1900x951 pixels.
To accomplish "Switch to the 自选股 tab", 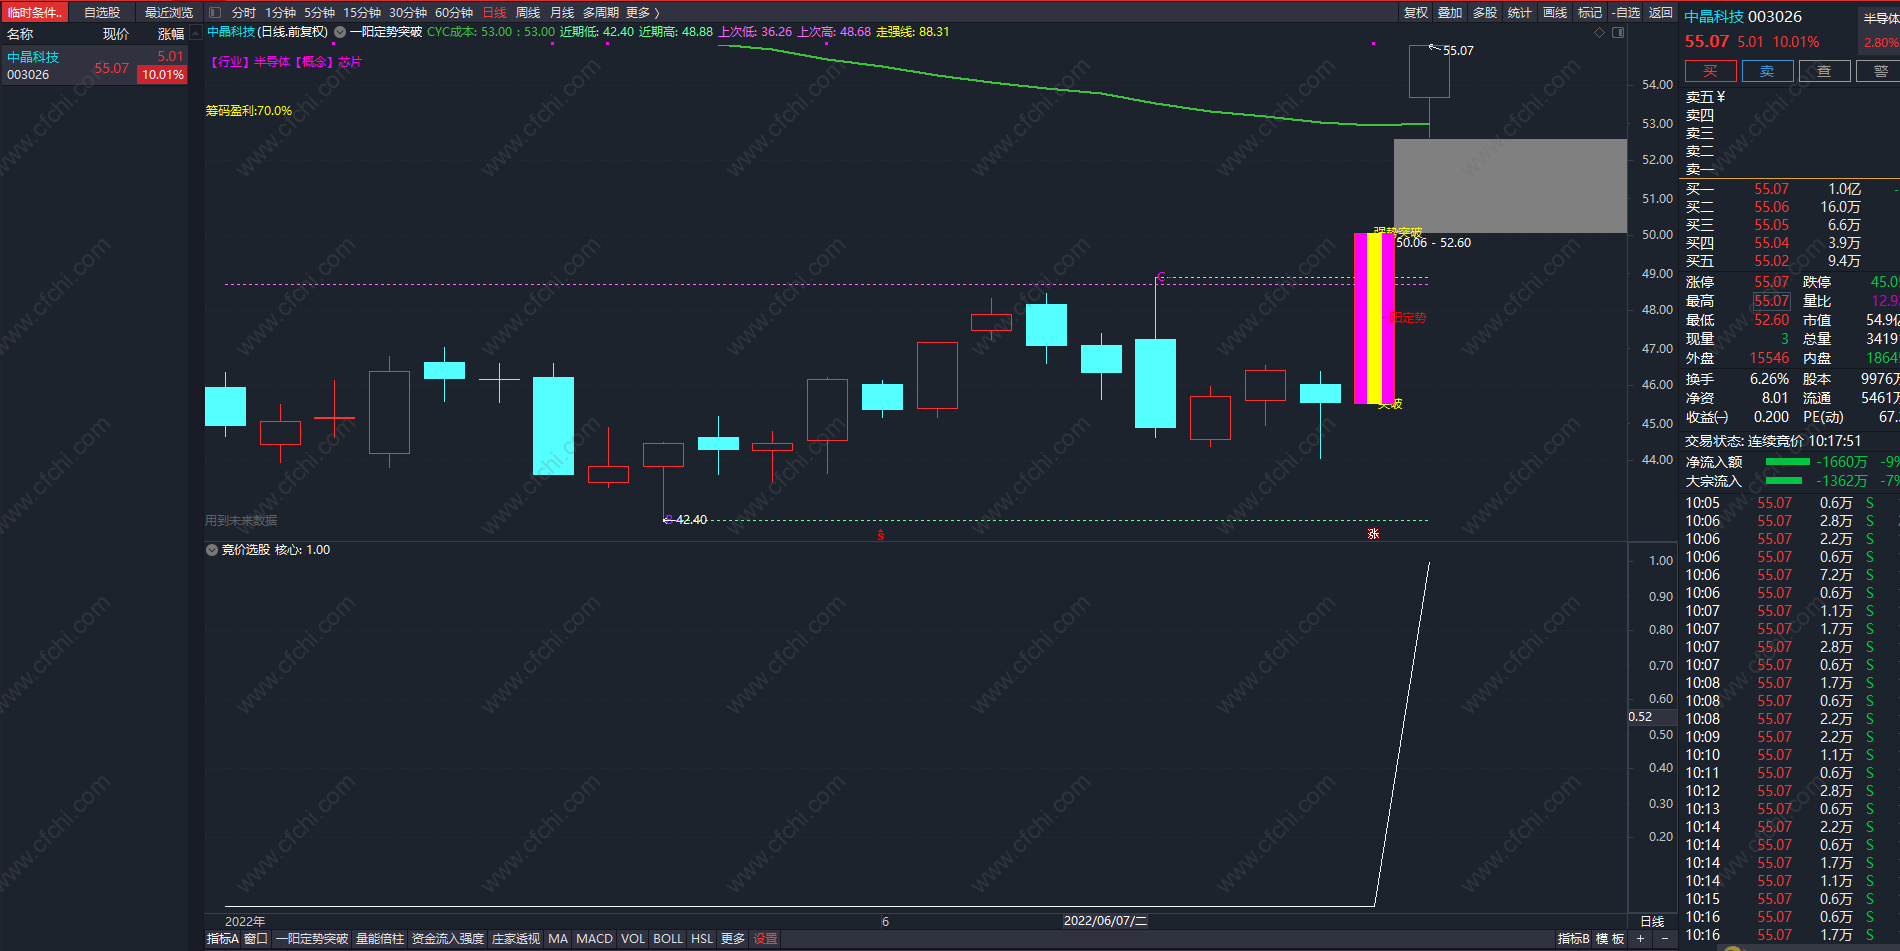I will coord(102,13).
